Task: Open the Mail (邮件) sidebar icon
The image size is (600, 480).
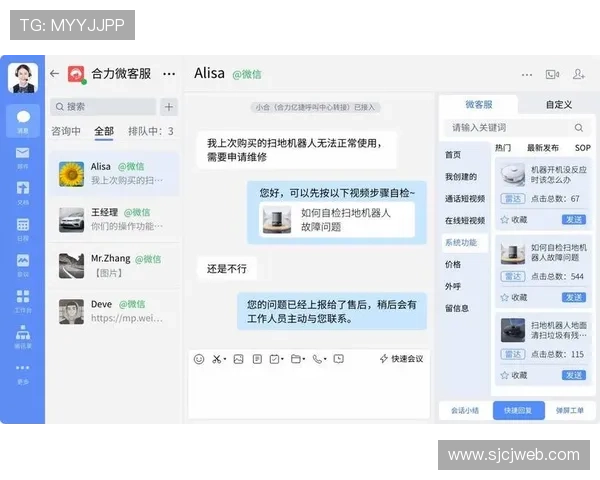Action: [x=23, y=157]
